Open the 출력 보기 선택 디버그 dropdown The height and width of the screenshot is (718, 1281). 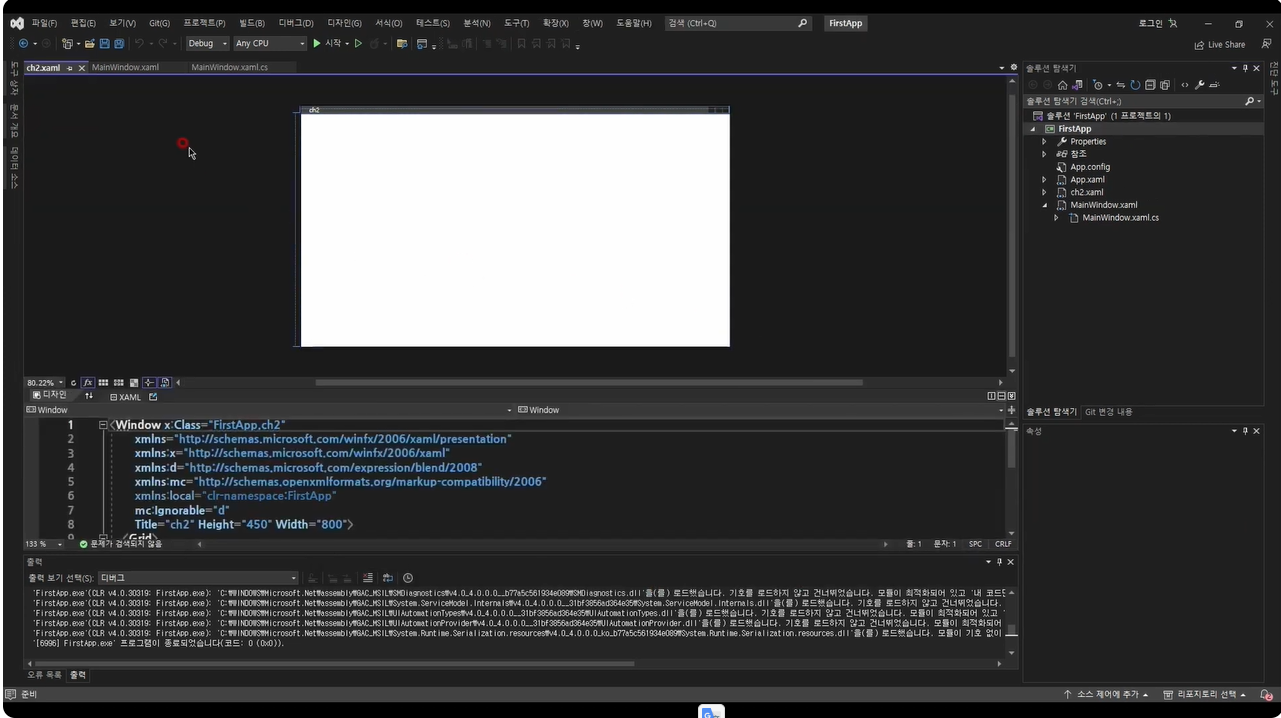(x=198, y=578)
